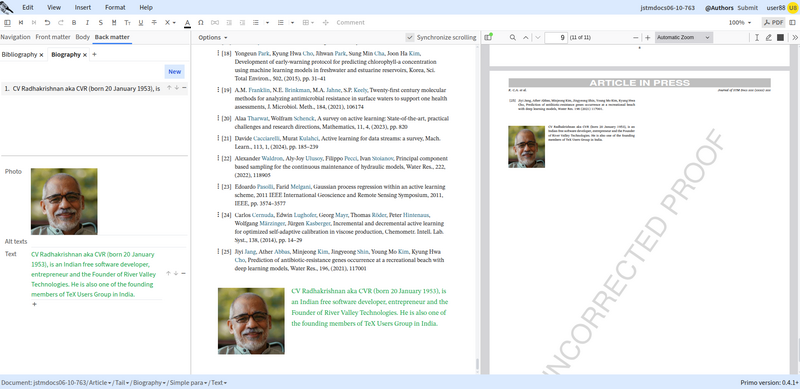Open the text color A swatch
The image size is (800, 389).
click(x=187, y=22)
